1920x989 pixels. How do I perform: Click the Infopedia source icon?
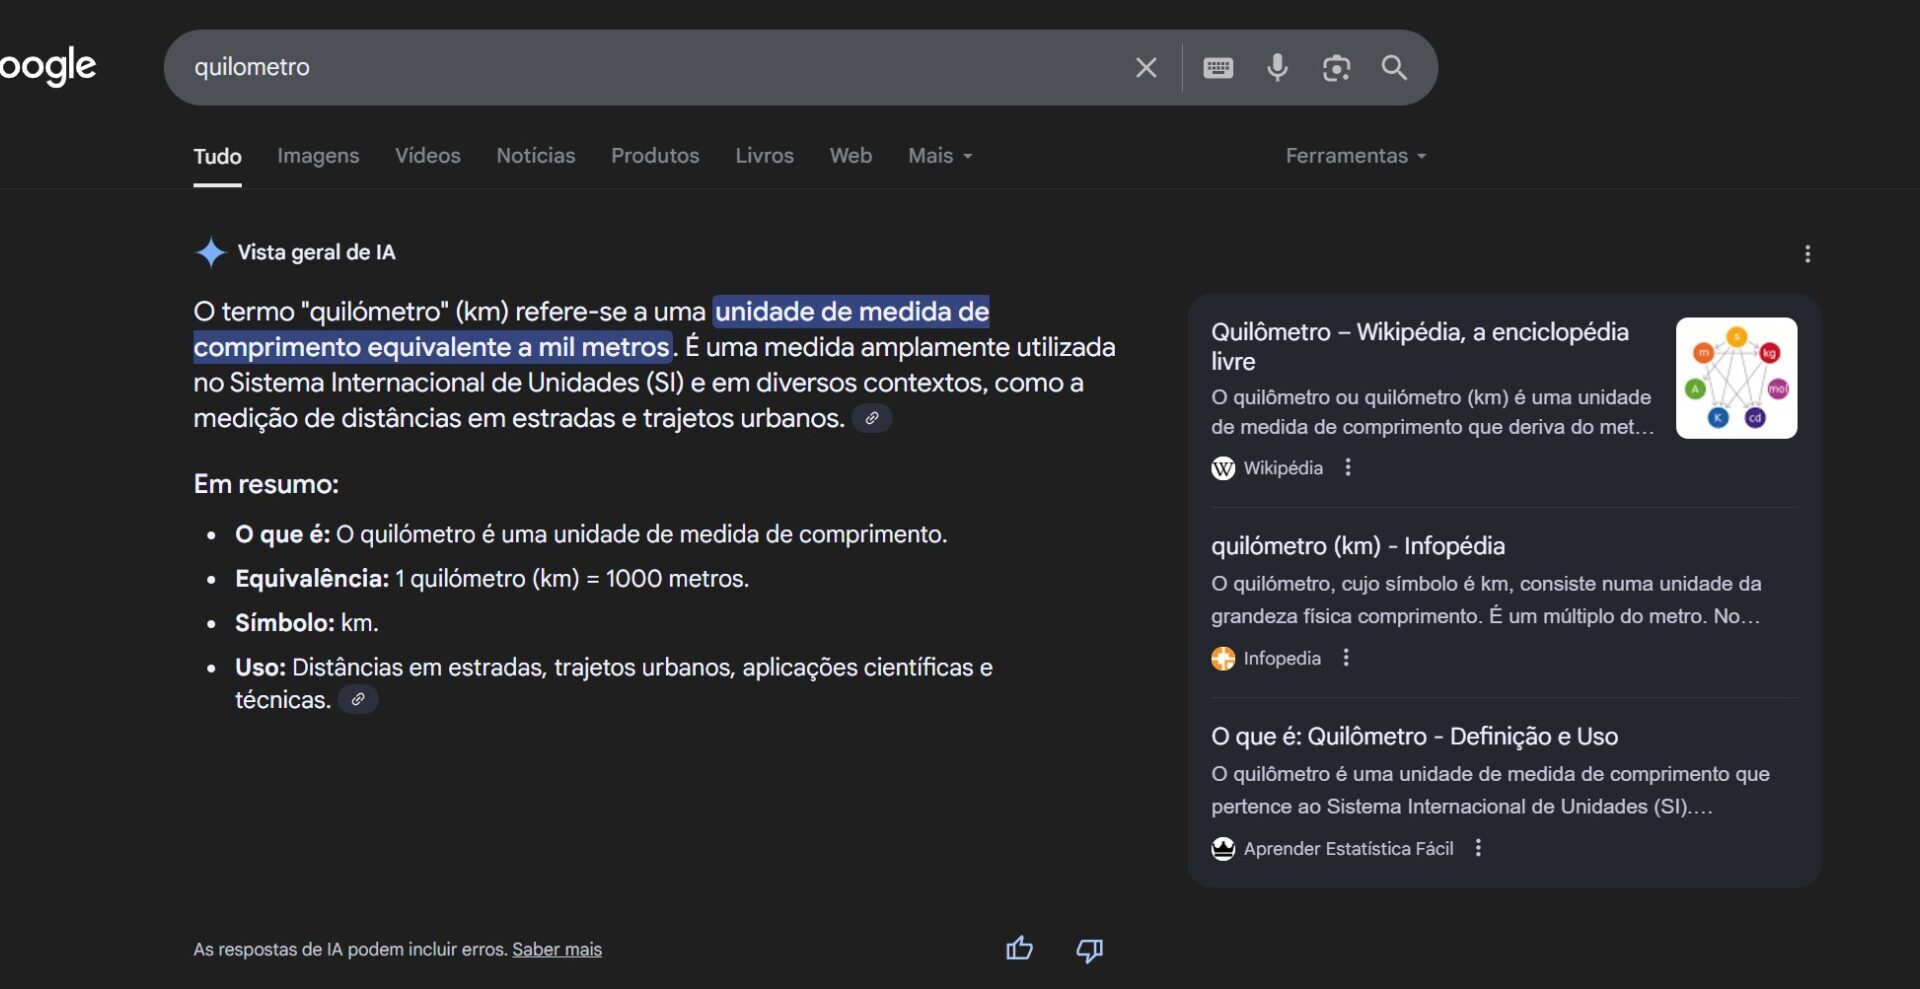click(x=1224, y=658)
